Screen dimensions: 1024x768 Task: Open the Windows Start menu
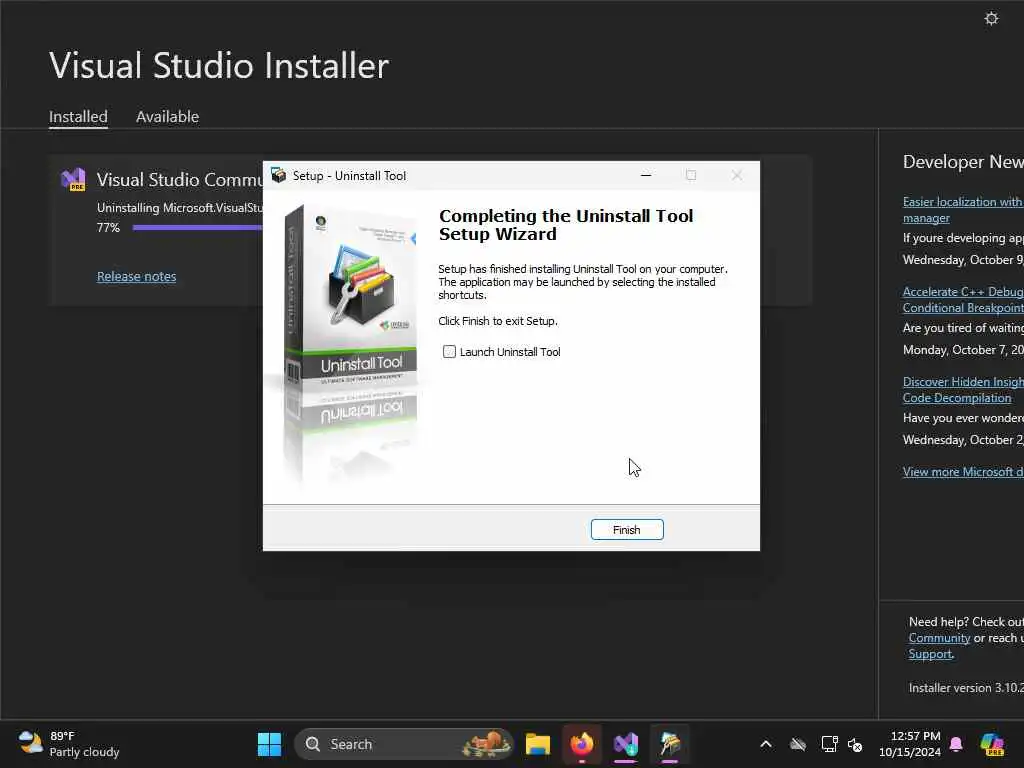tap(269, 744)
